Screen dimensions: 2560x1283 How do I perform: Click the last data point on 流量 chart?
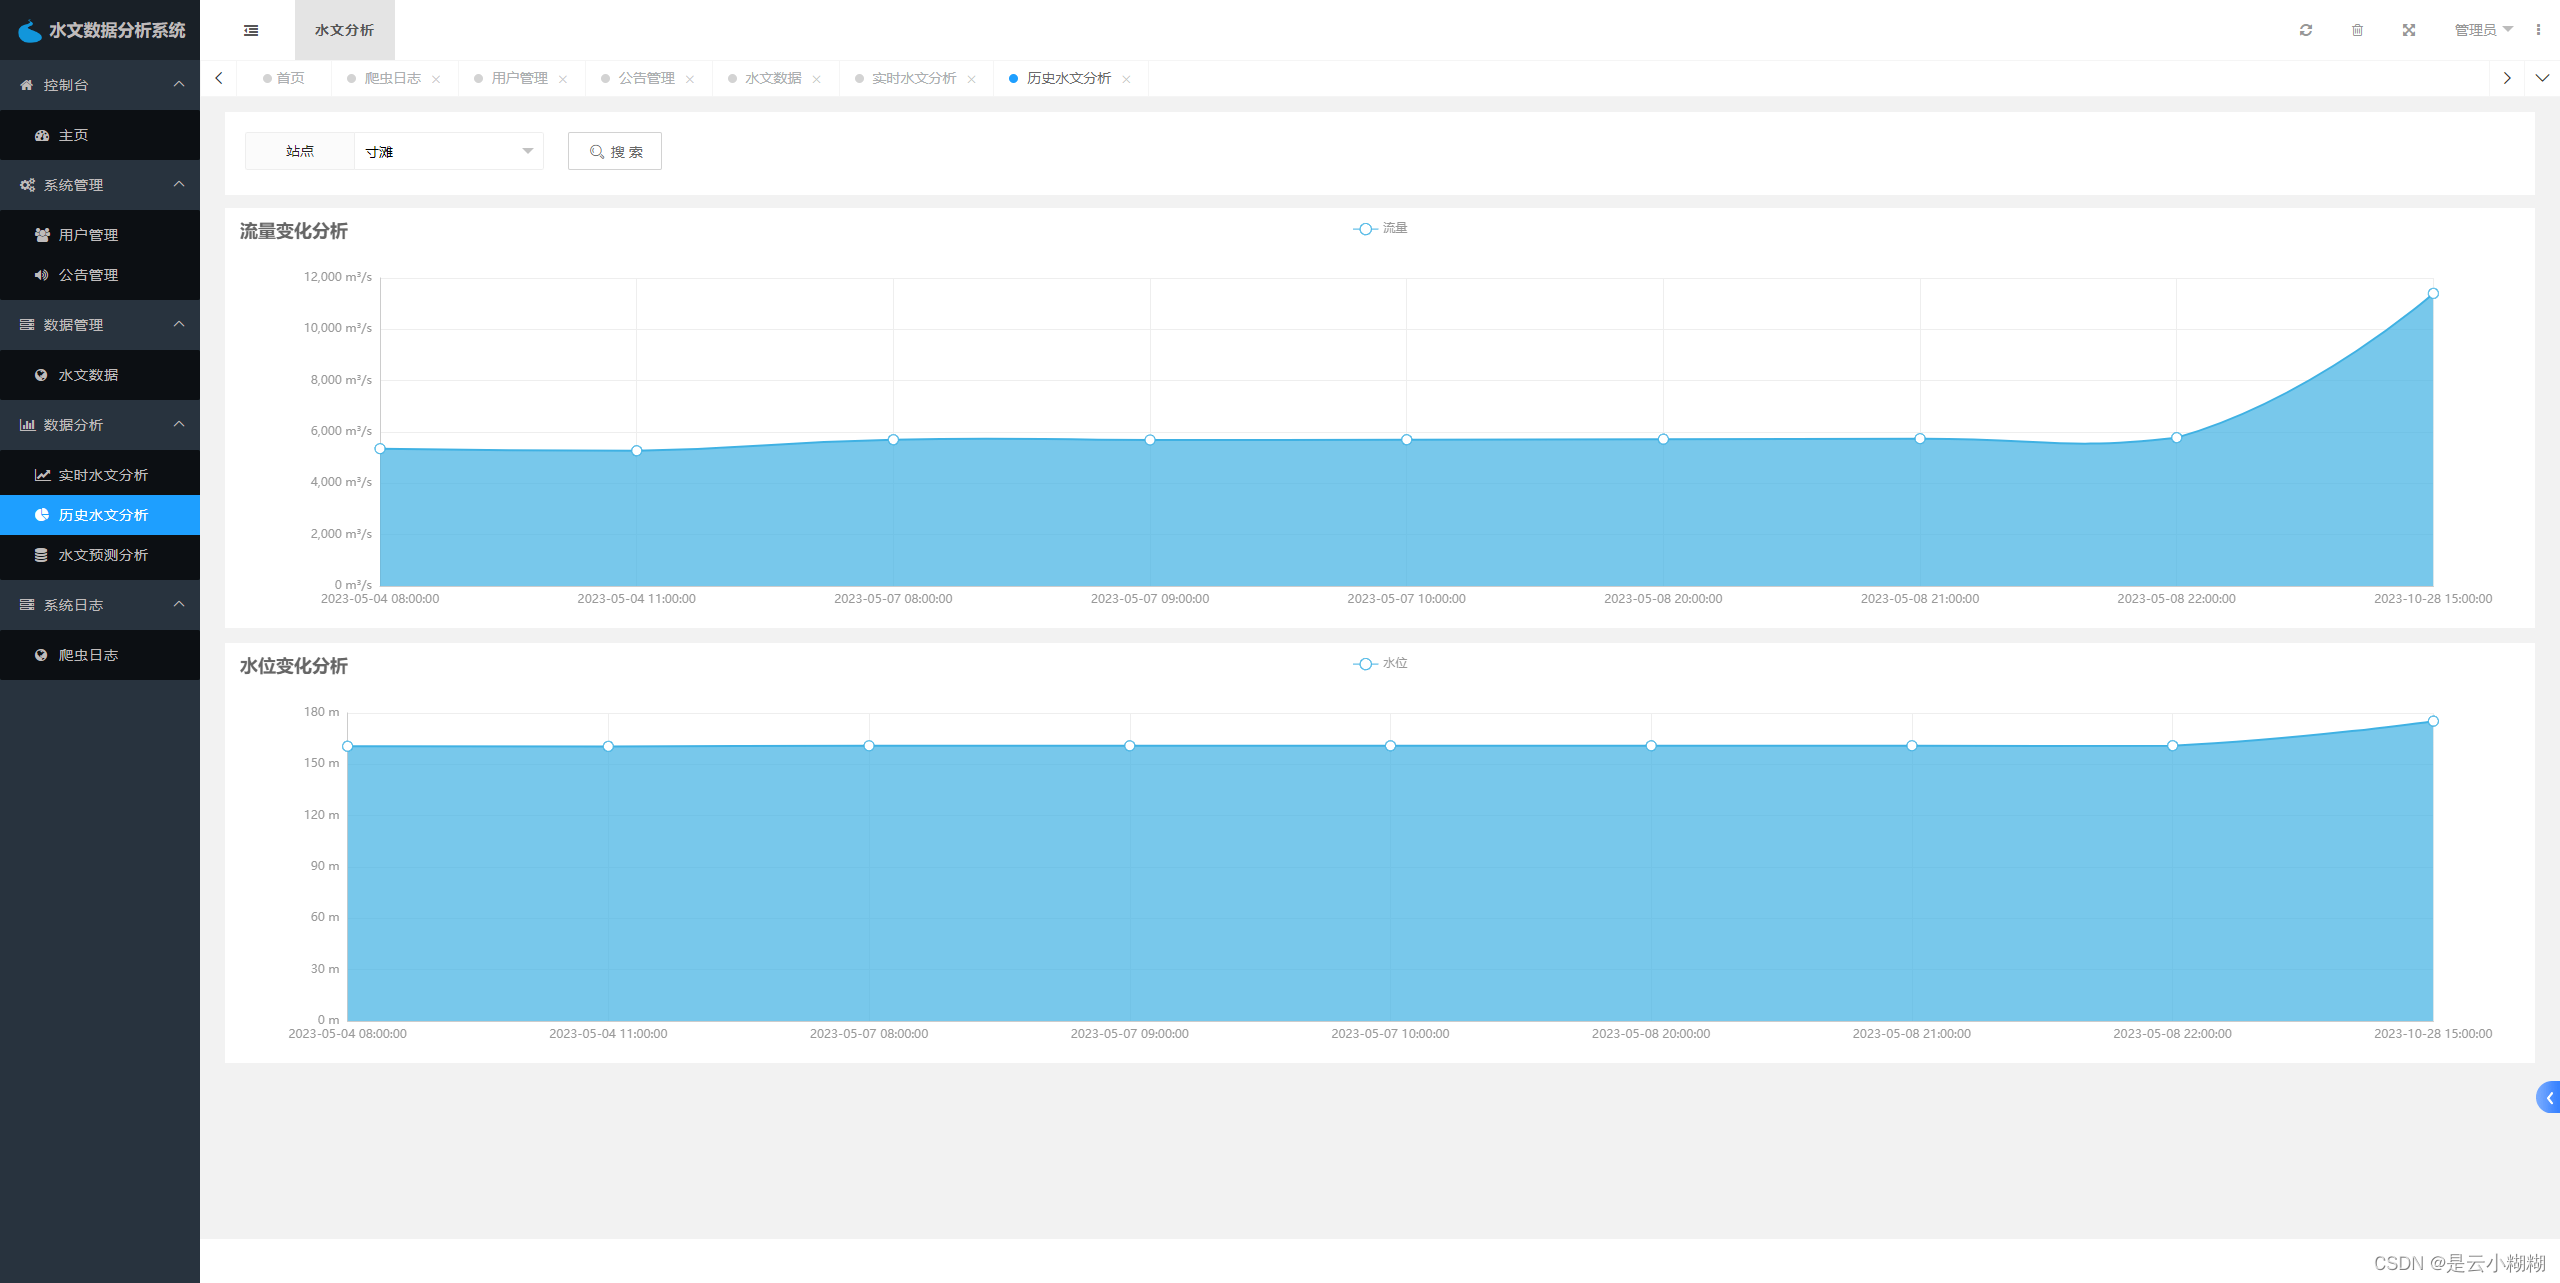coord(2433,294)
